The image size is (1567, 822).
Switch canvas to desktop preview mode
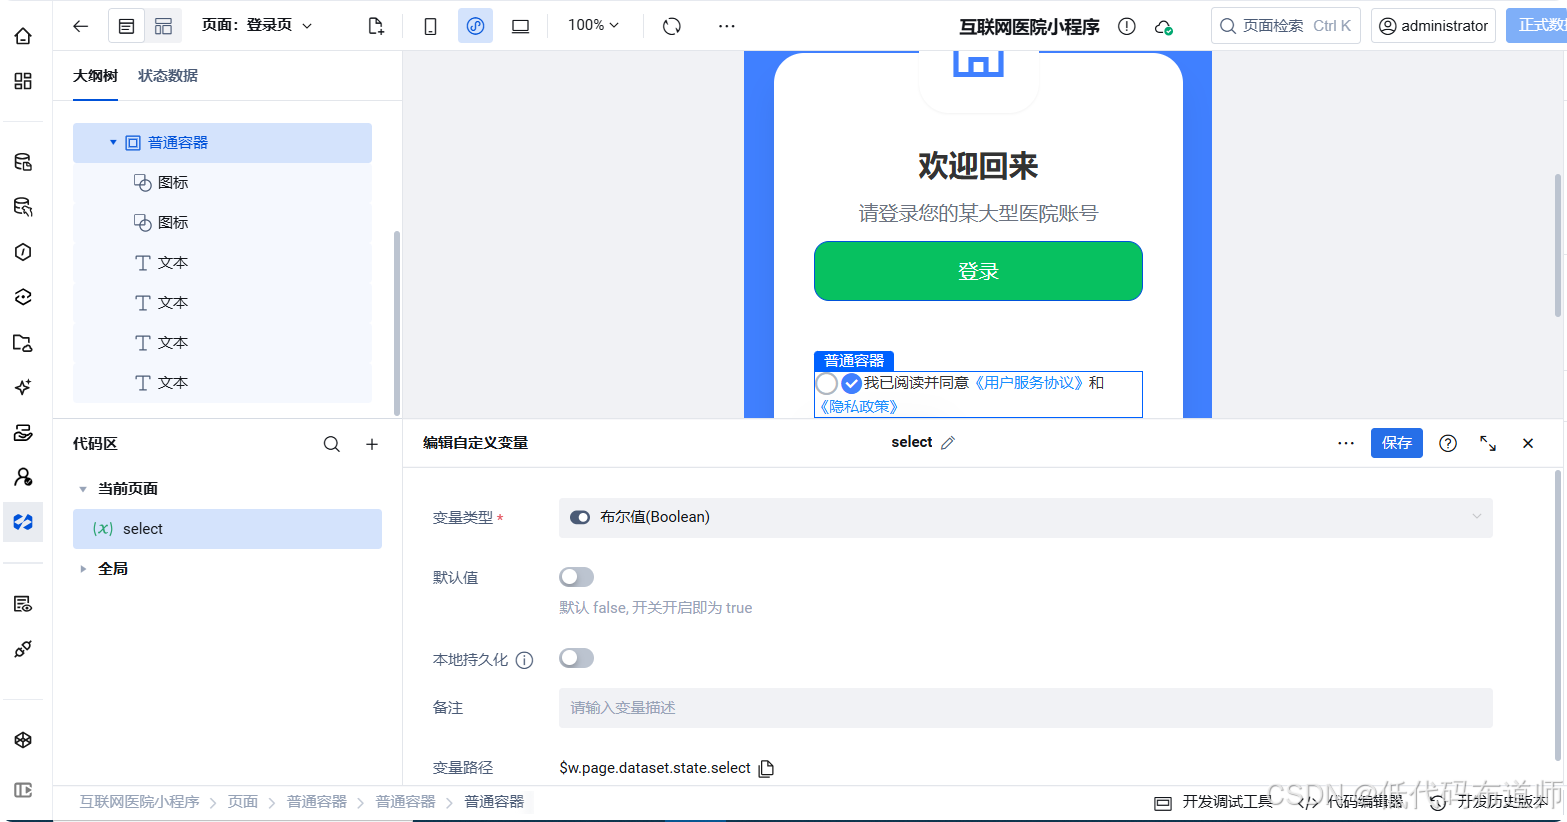click(x=520, y=25)
